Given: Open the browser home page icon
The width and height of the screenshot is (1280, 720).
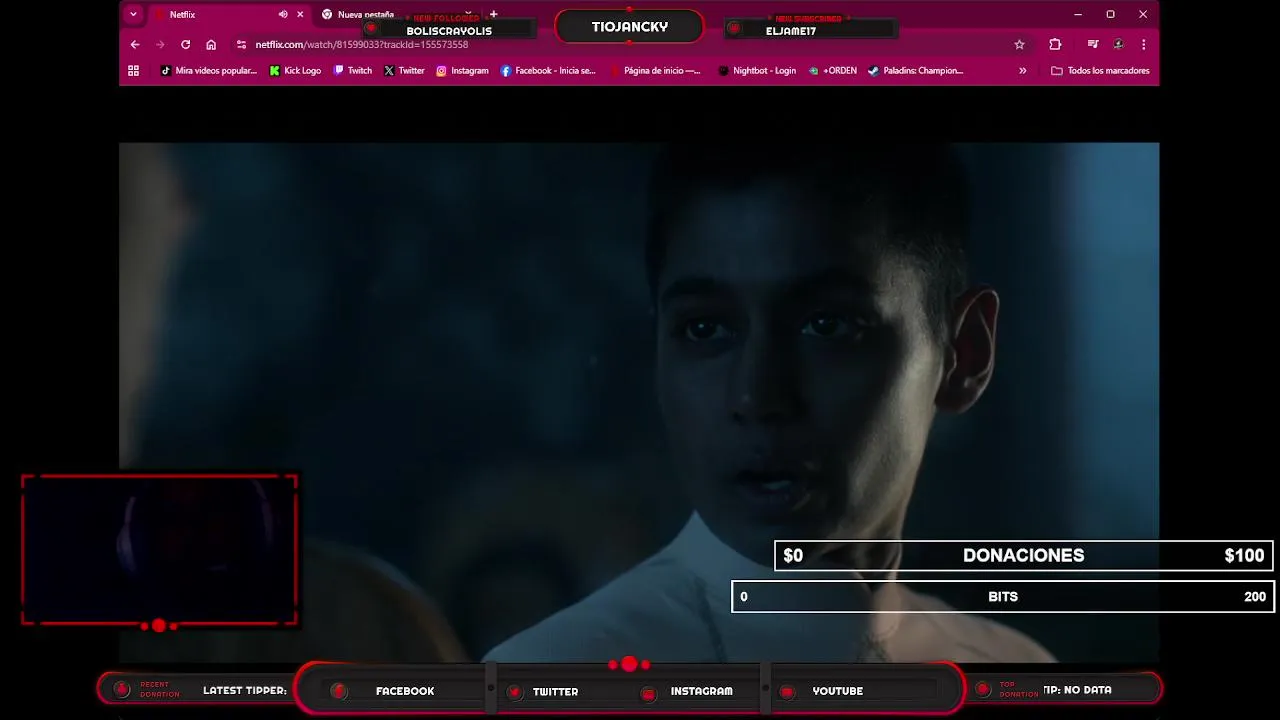Looking at the screenshot, I should 211,44.
